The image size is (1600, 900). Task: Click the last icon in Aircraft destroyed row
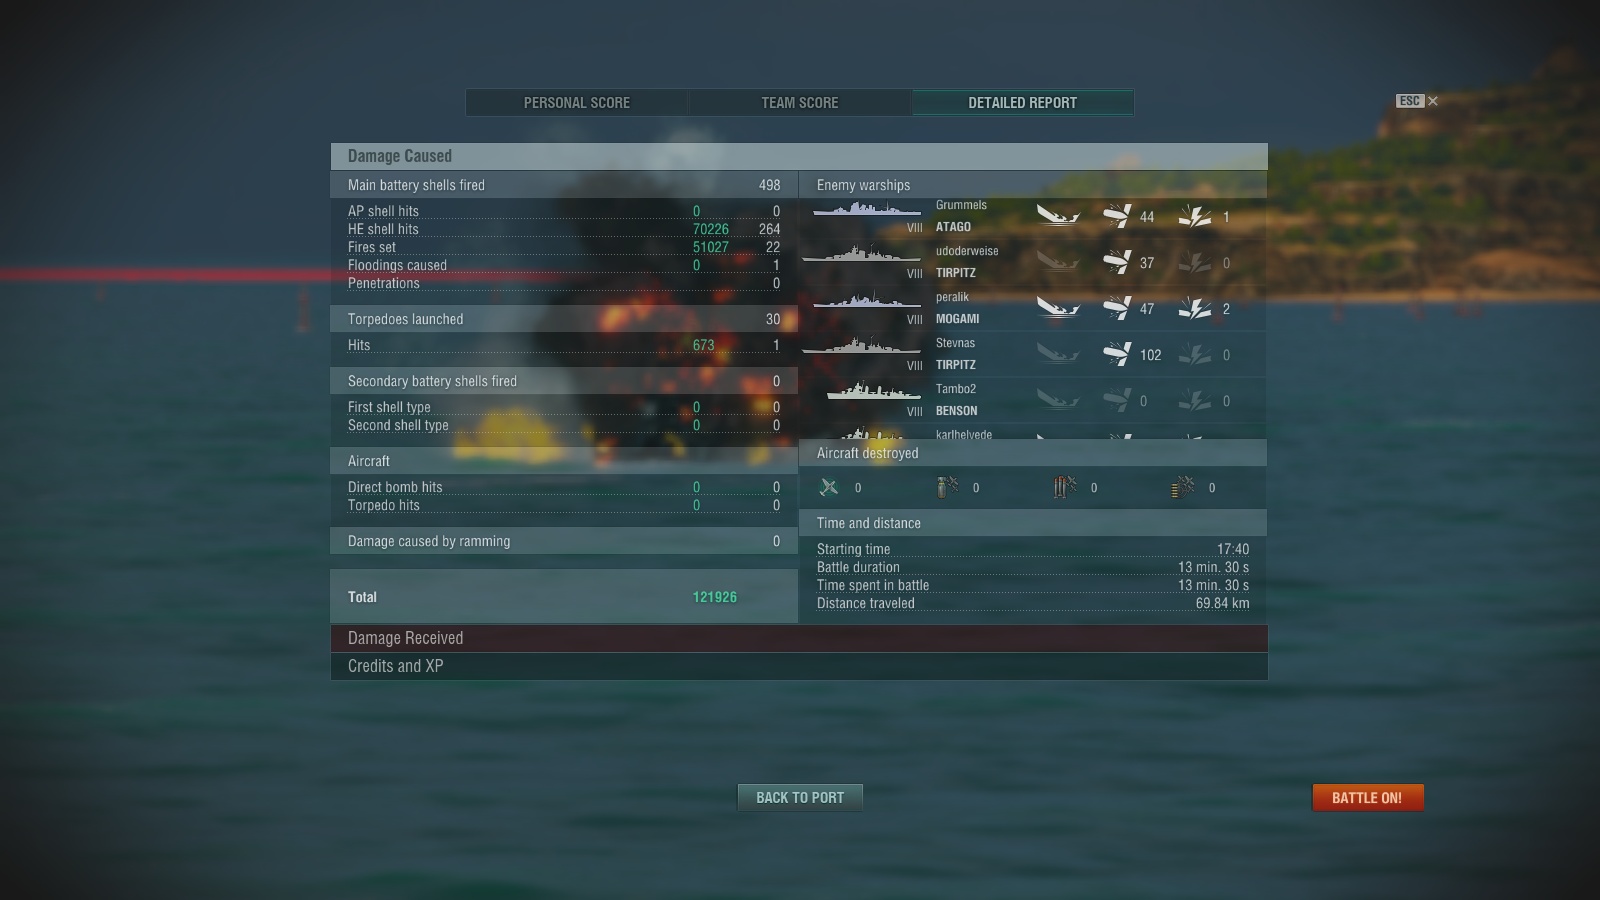coord(1183,487)
